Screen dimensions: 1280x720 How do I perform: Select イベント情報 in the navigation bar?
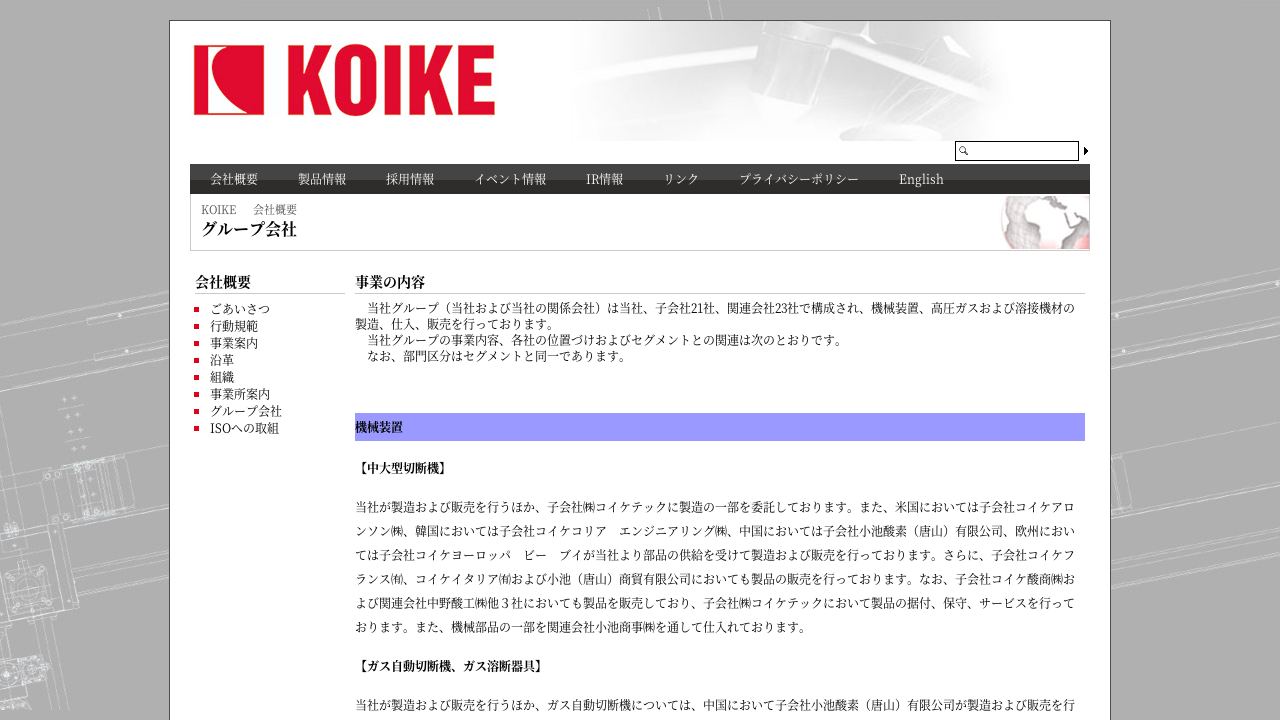pos(510,179)
